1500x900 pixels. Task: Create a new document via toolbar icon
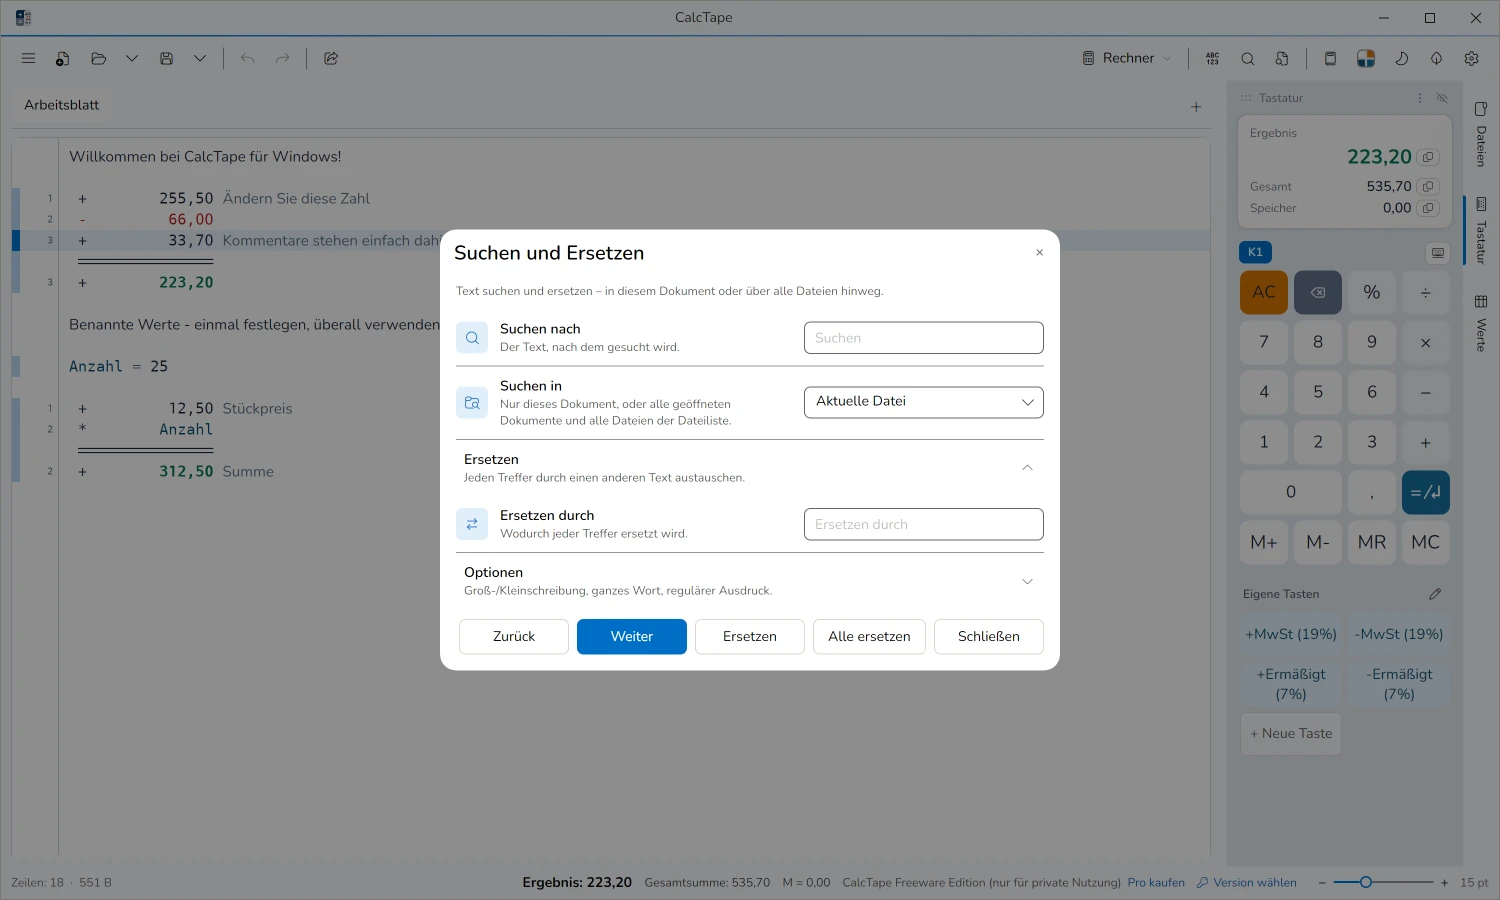coord(63,58)
